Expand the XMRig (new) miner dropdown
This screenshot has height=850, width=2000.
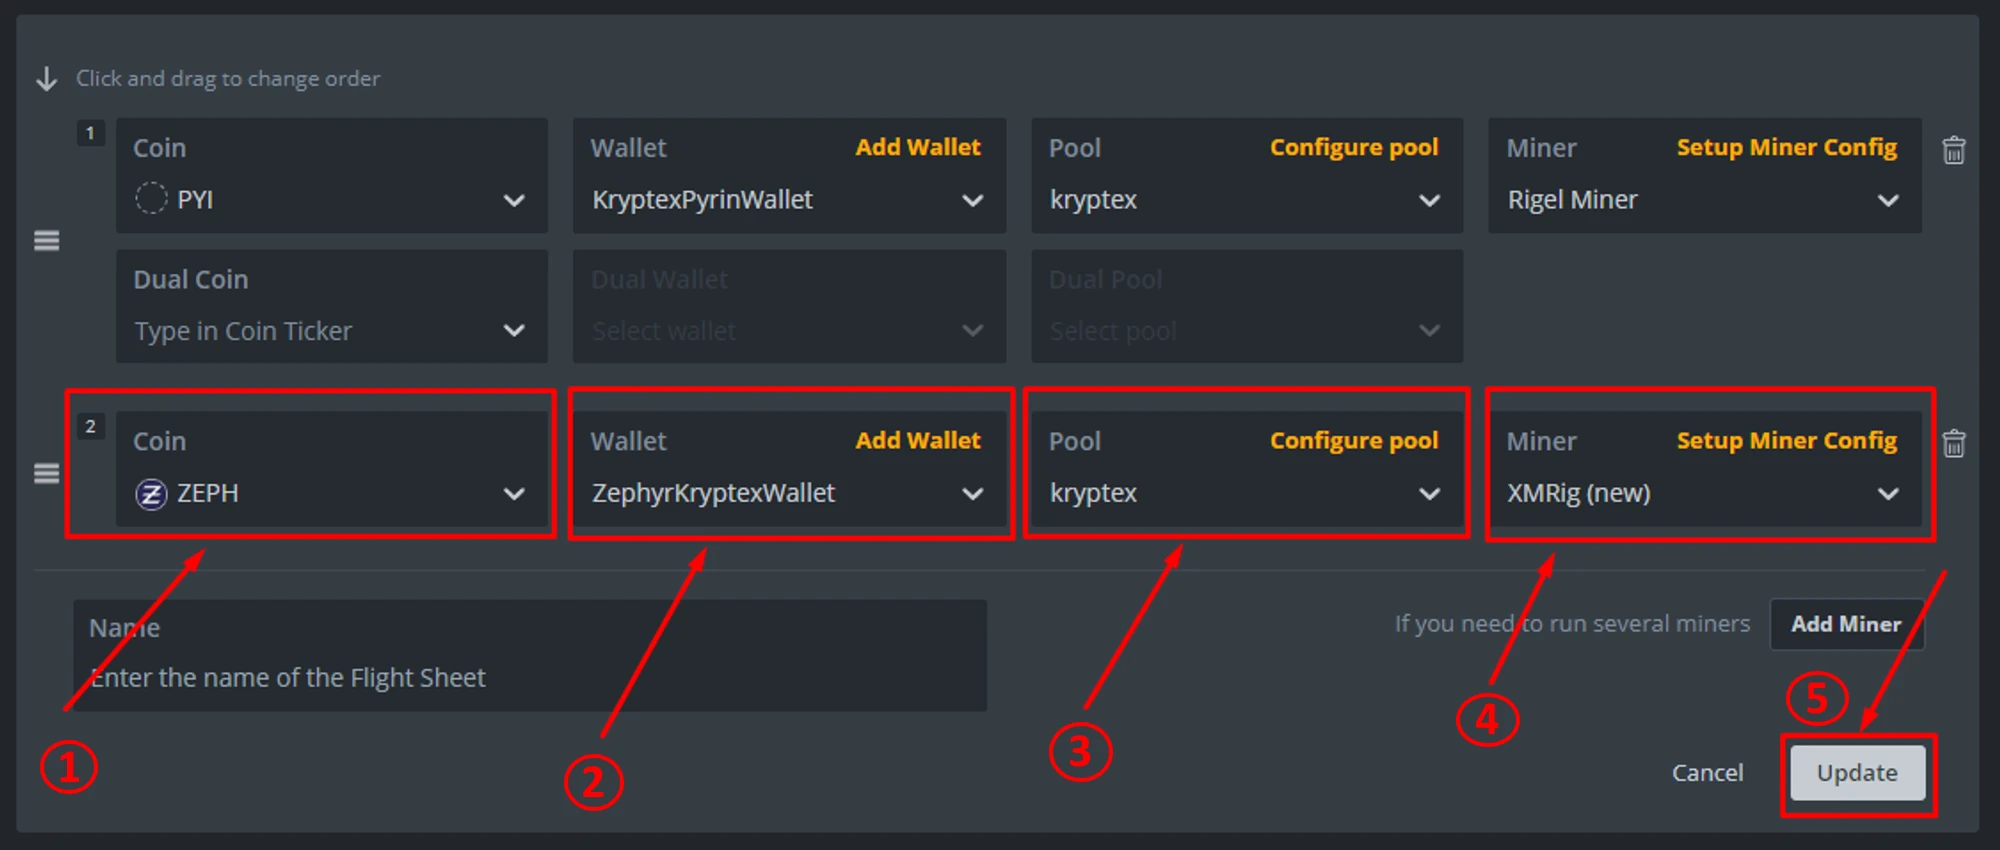(x=1887, y=494)
